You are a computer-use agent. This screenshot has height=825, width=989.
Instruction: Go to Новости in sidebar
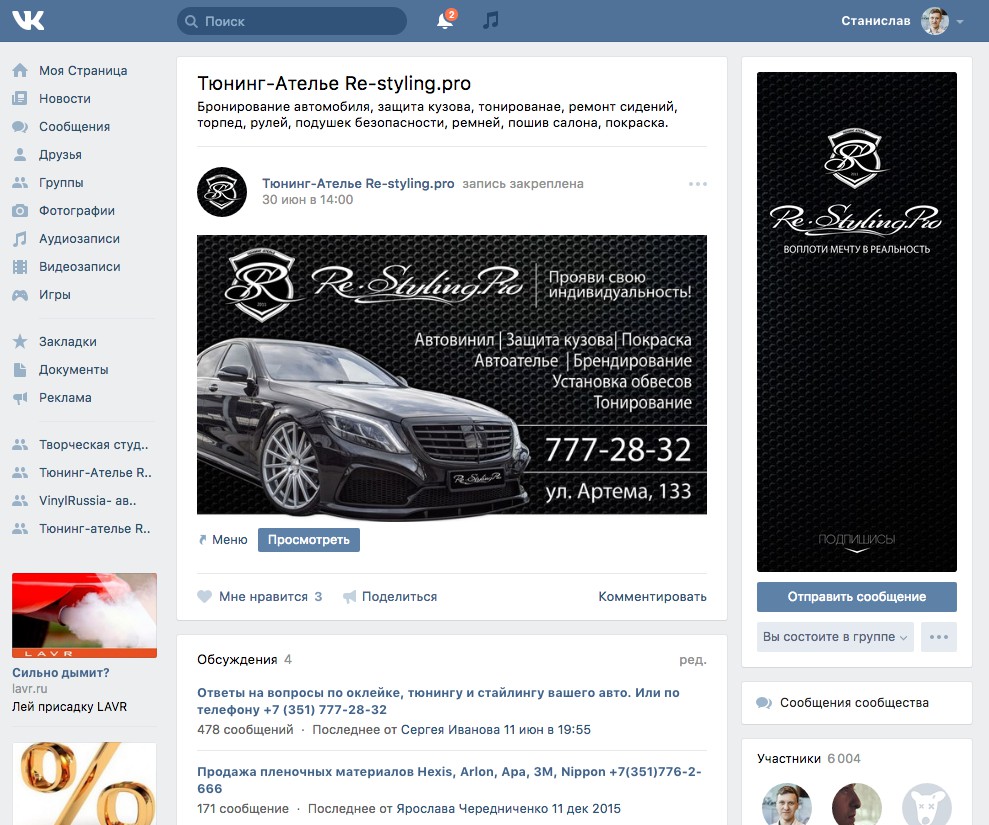[65, 98]
